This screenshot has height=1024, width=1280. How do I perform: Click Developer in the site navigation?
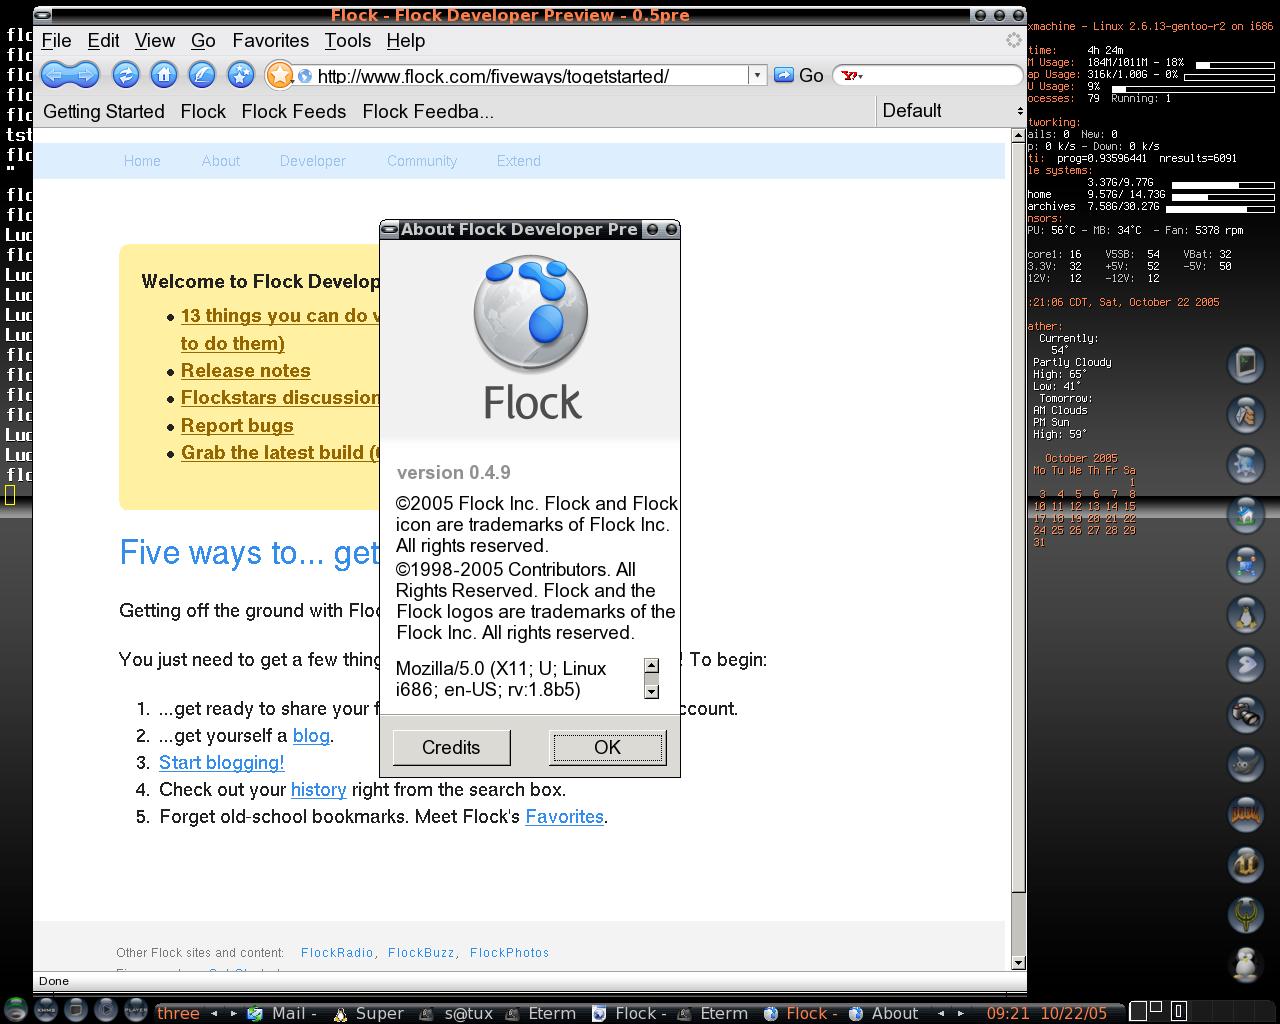coord(312,161)
